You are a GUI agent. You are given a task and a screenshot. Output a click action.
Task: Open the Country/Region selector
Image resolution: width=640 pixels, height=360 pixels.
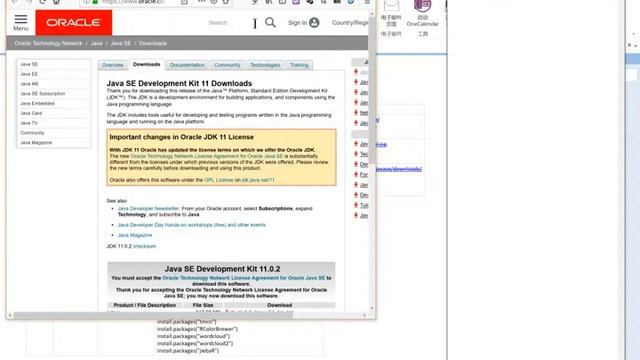click(x=350, y=22)
